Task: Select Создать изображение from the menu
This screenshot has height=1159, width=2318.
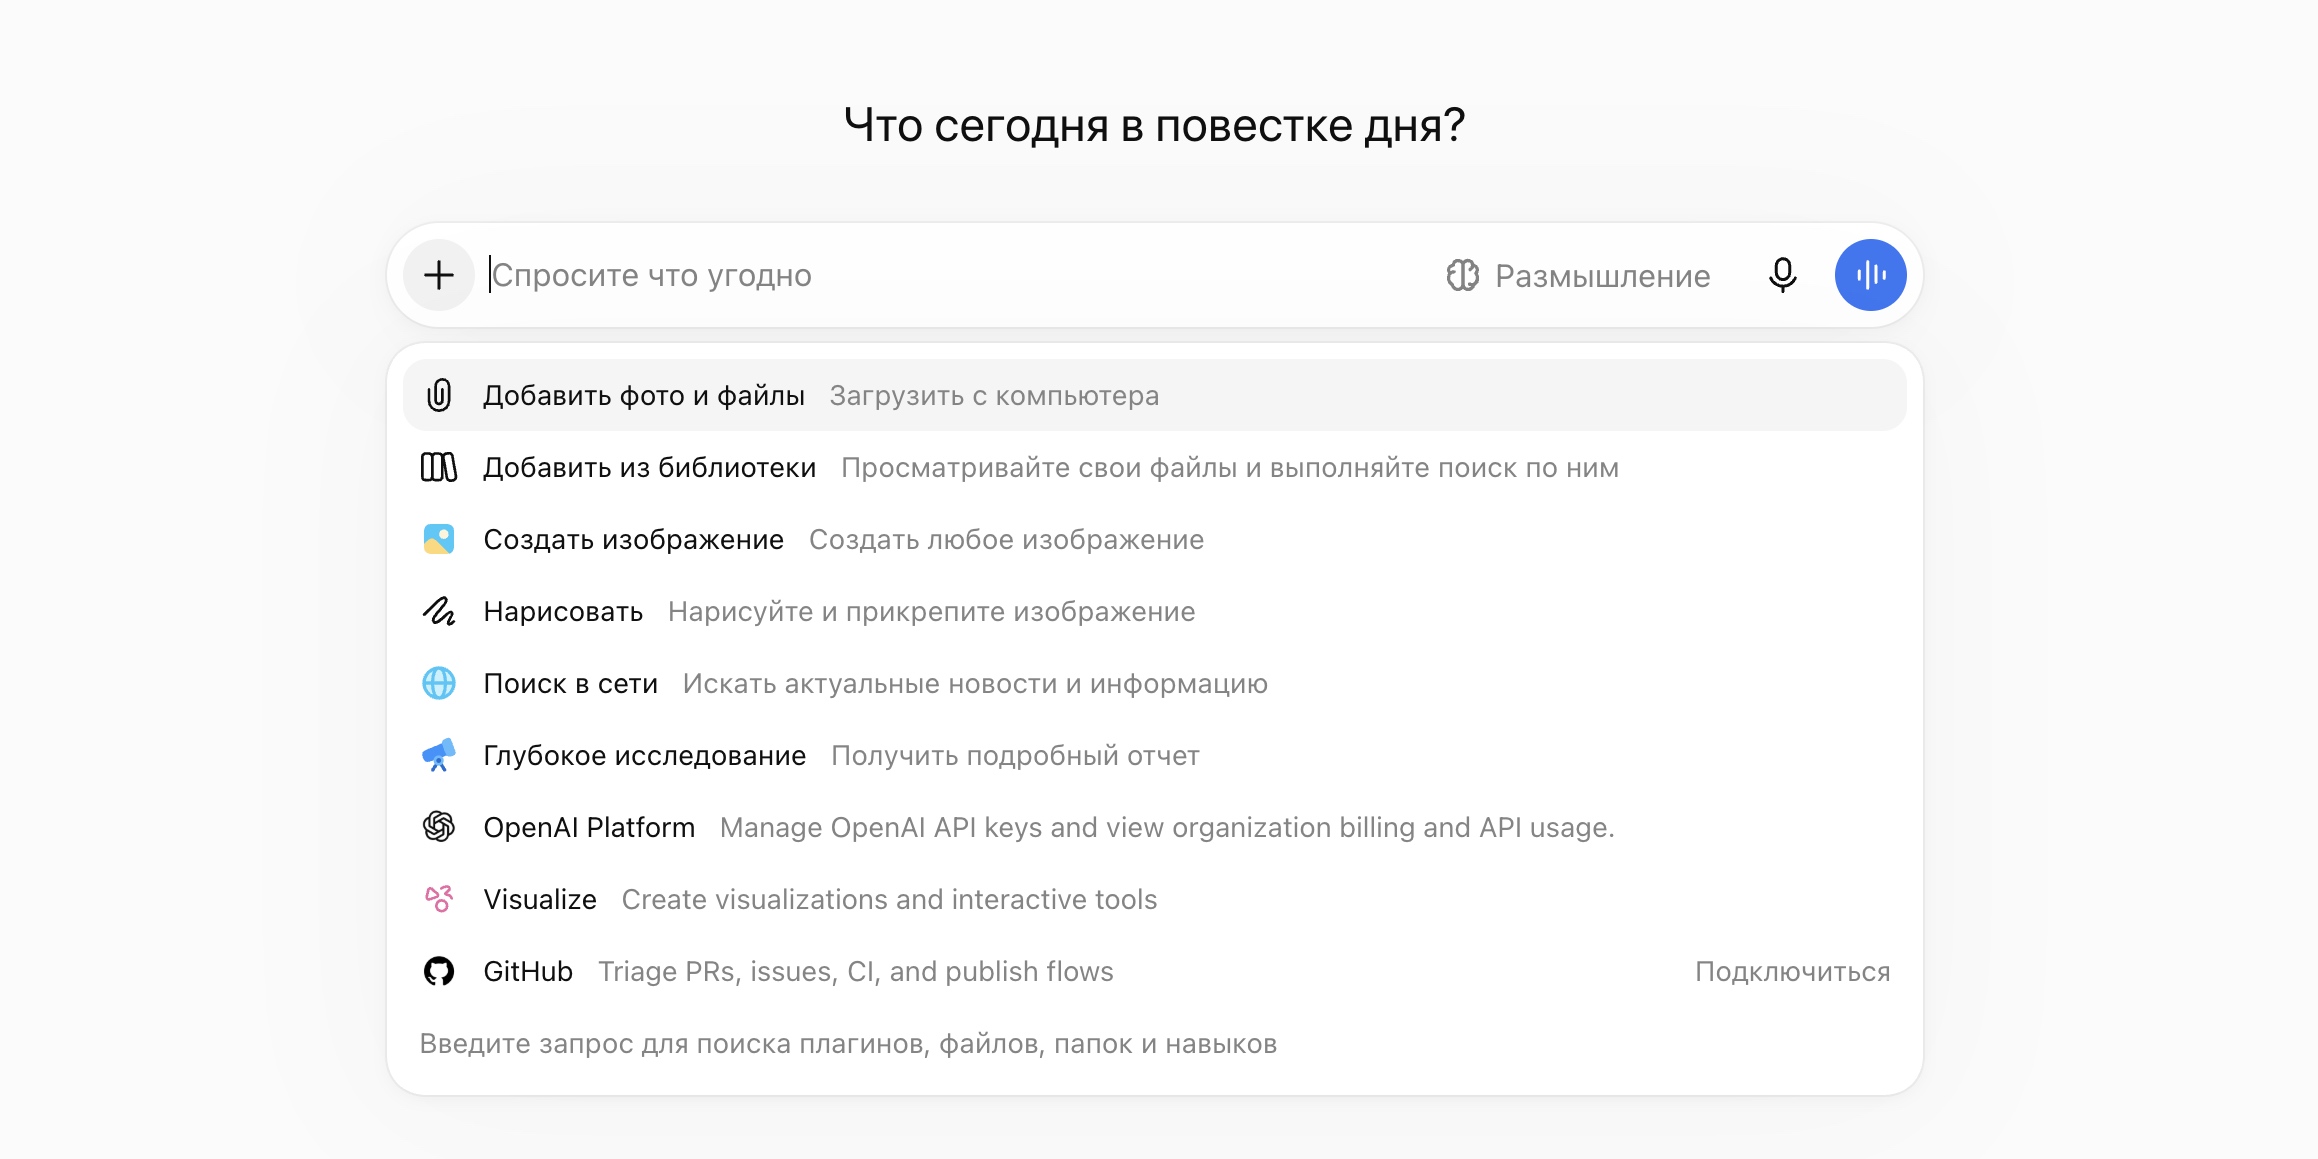Action: point(1154,539)
